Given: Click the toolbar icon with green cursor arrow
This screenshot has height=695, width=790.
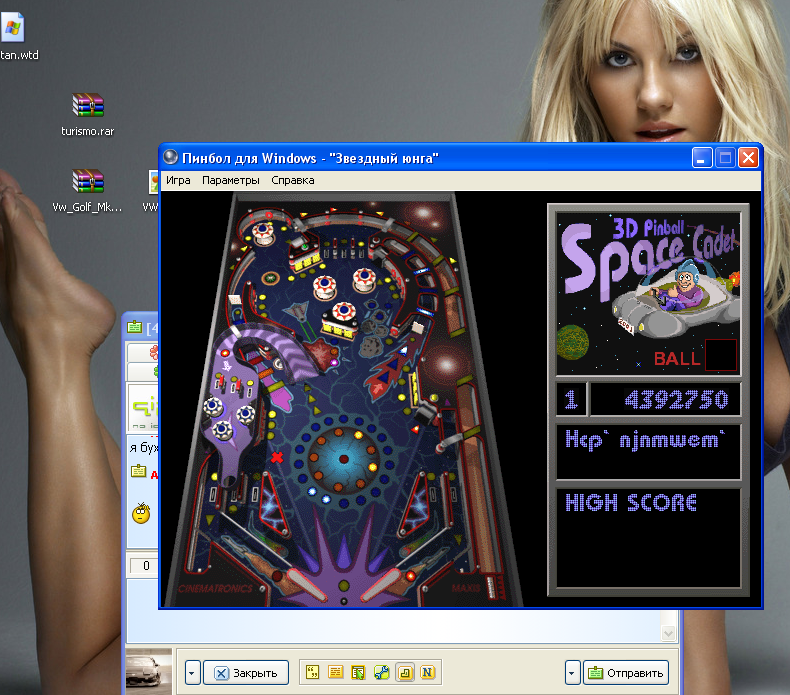Looking at the screenshot, I should point(358,672).
